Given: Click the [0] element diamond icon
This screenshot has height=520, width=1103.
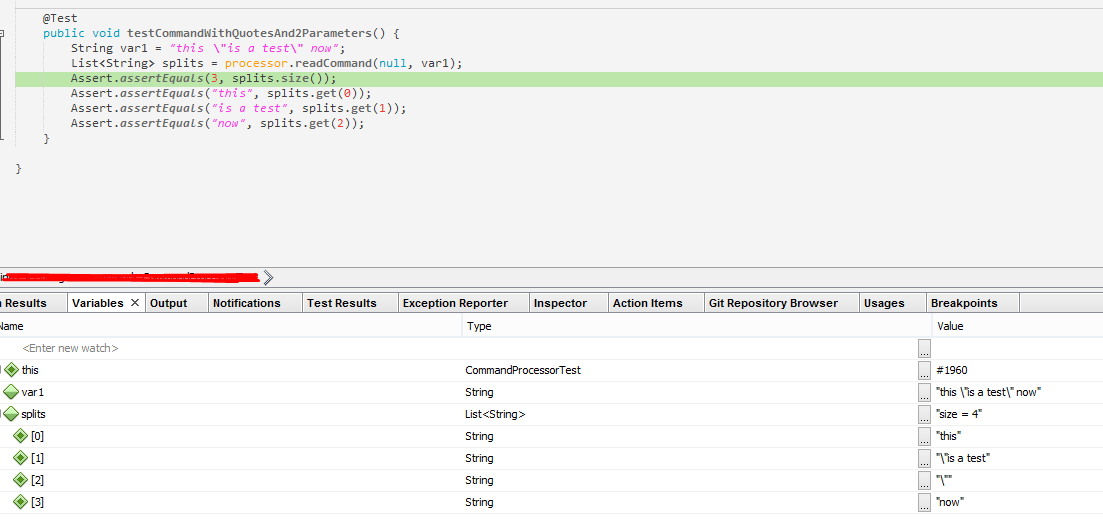Looking at the screenshot, I should 21,436.
